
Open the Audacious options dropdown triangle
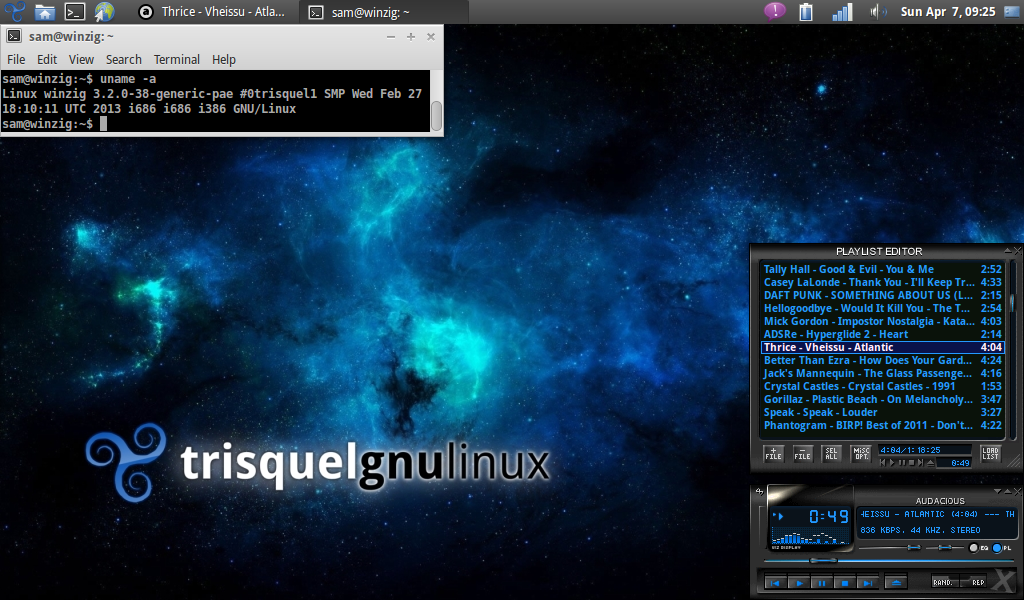[x=997, y=491]
